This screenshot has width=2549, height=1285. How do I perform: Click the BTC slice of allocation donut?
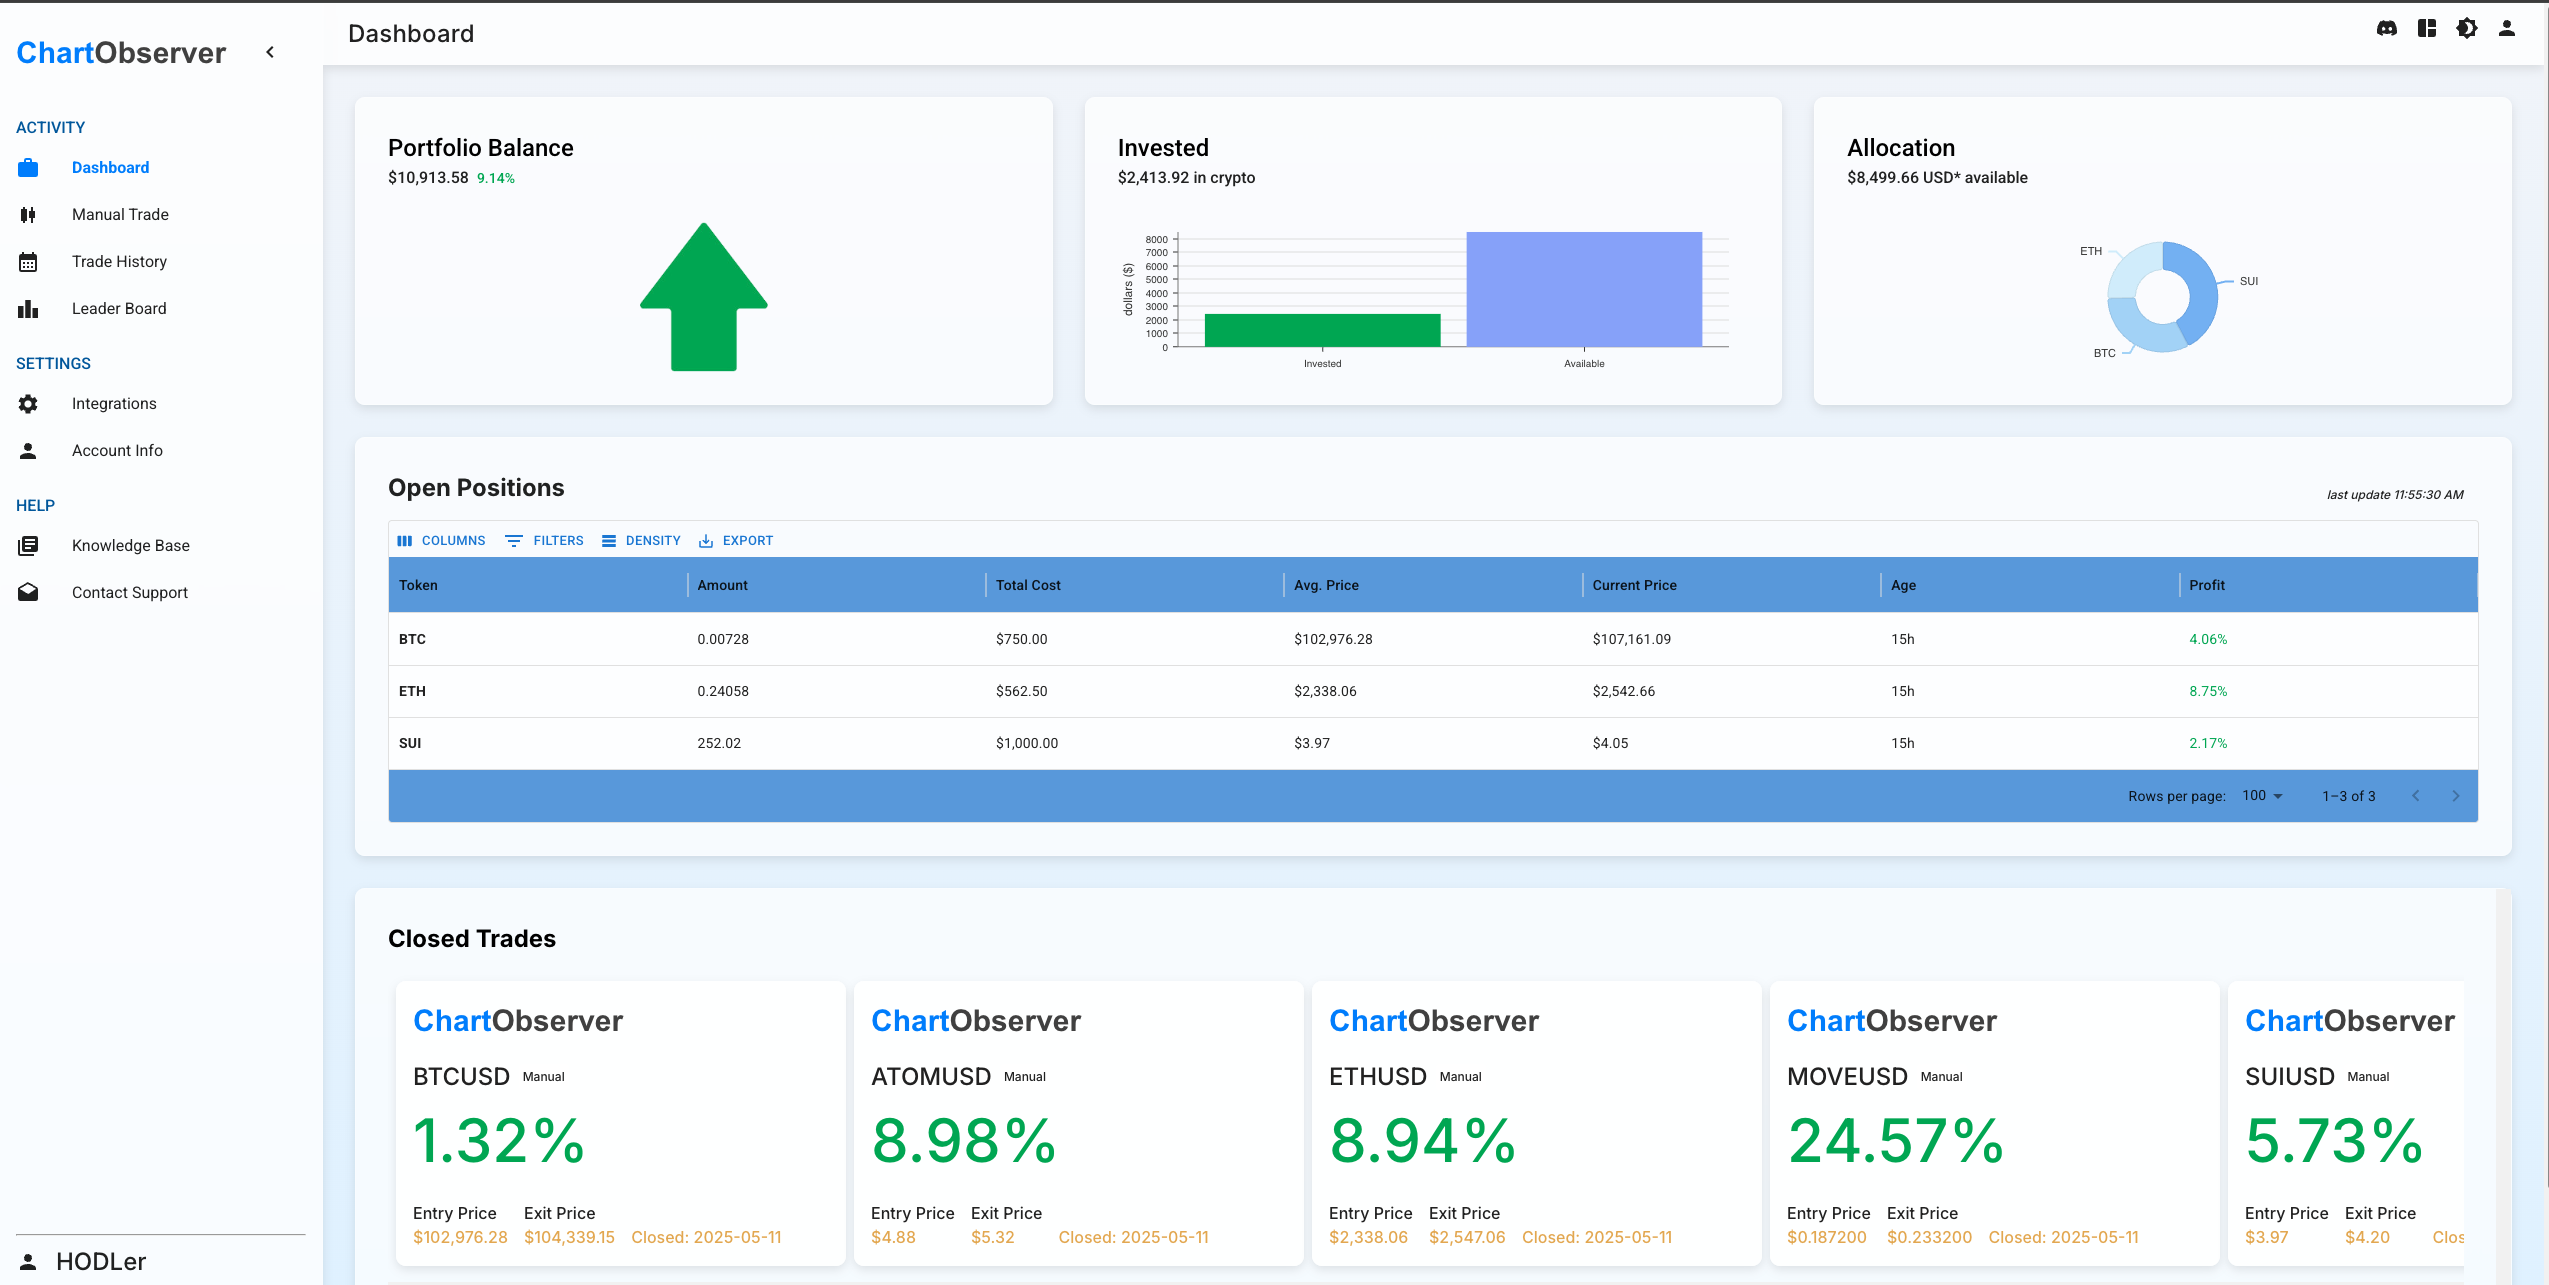click(x=2140, y=332)
